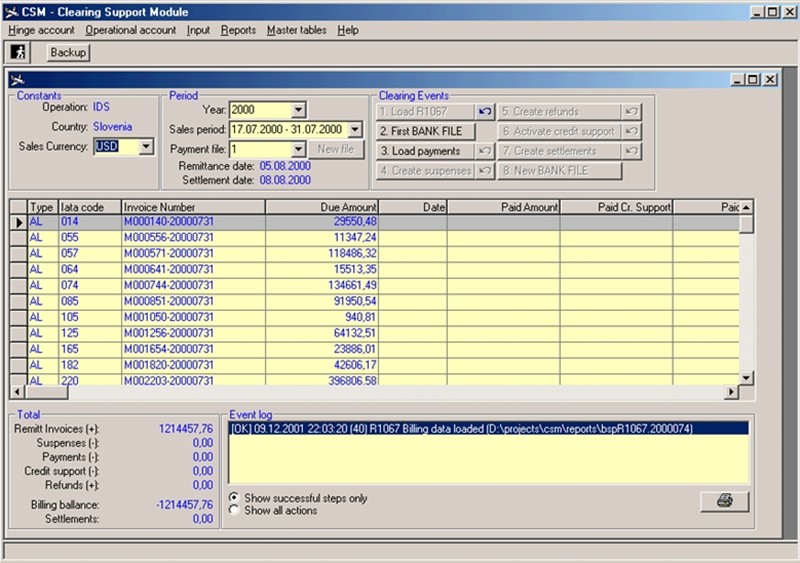Click the Backup button
800x563 pixels.
(68, 52)
